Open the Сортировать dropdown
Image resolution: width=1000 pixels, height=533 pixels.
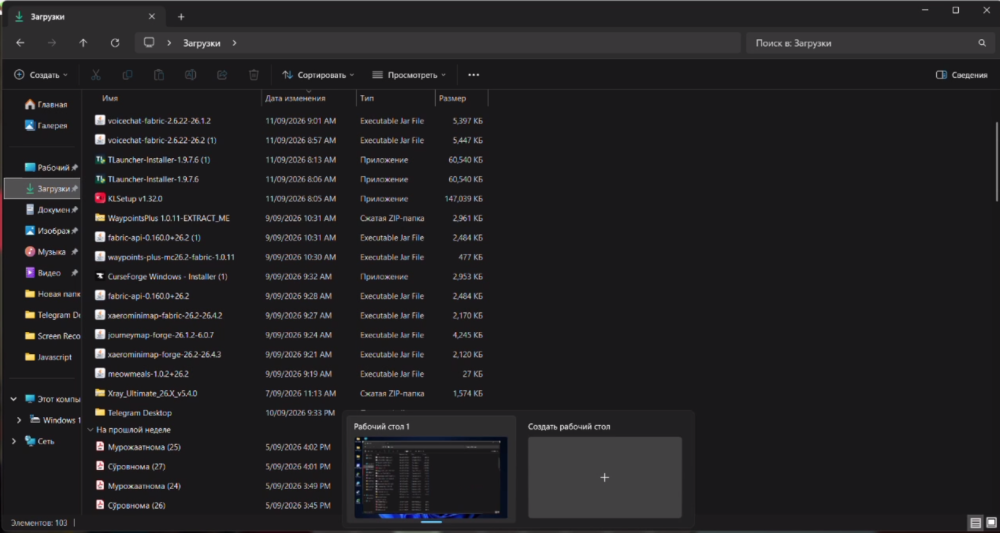318,75
